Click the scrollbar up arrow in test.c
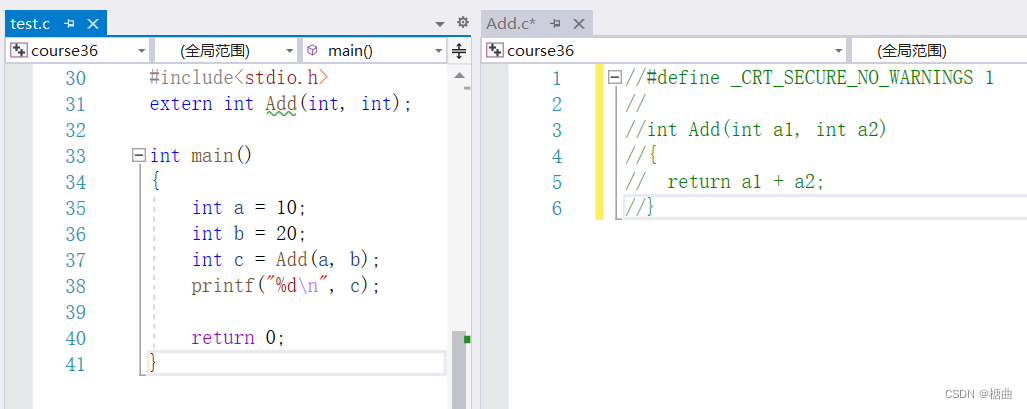Image resolution: width=1027 pixels, height=409 pixels. pyautogui.click(x=459, y=75)
